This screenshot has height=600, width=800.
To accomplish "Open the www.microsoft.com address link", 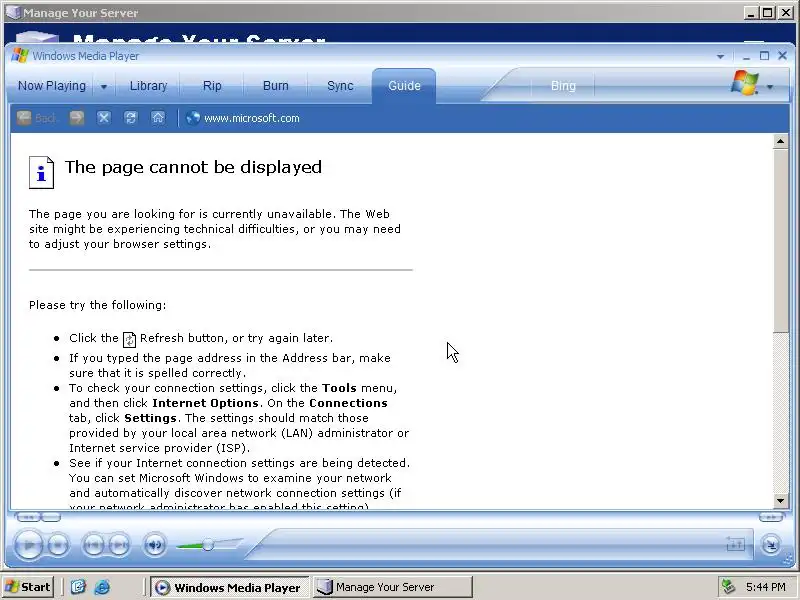I will pyautogui.click(x=252, y=118).
